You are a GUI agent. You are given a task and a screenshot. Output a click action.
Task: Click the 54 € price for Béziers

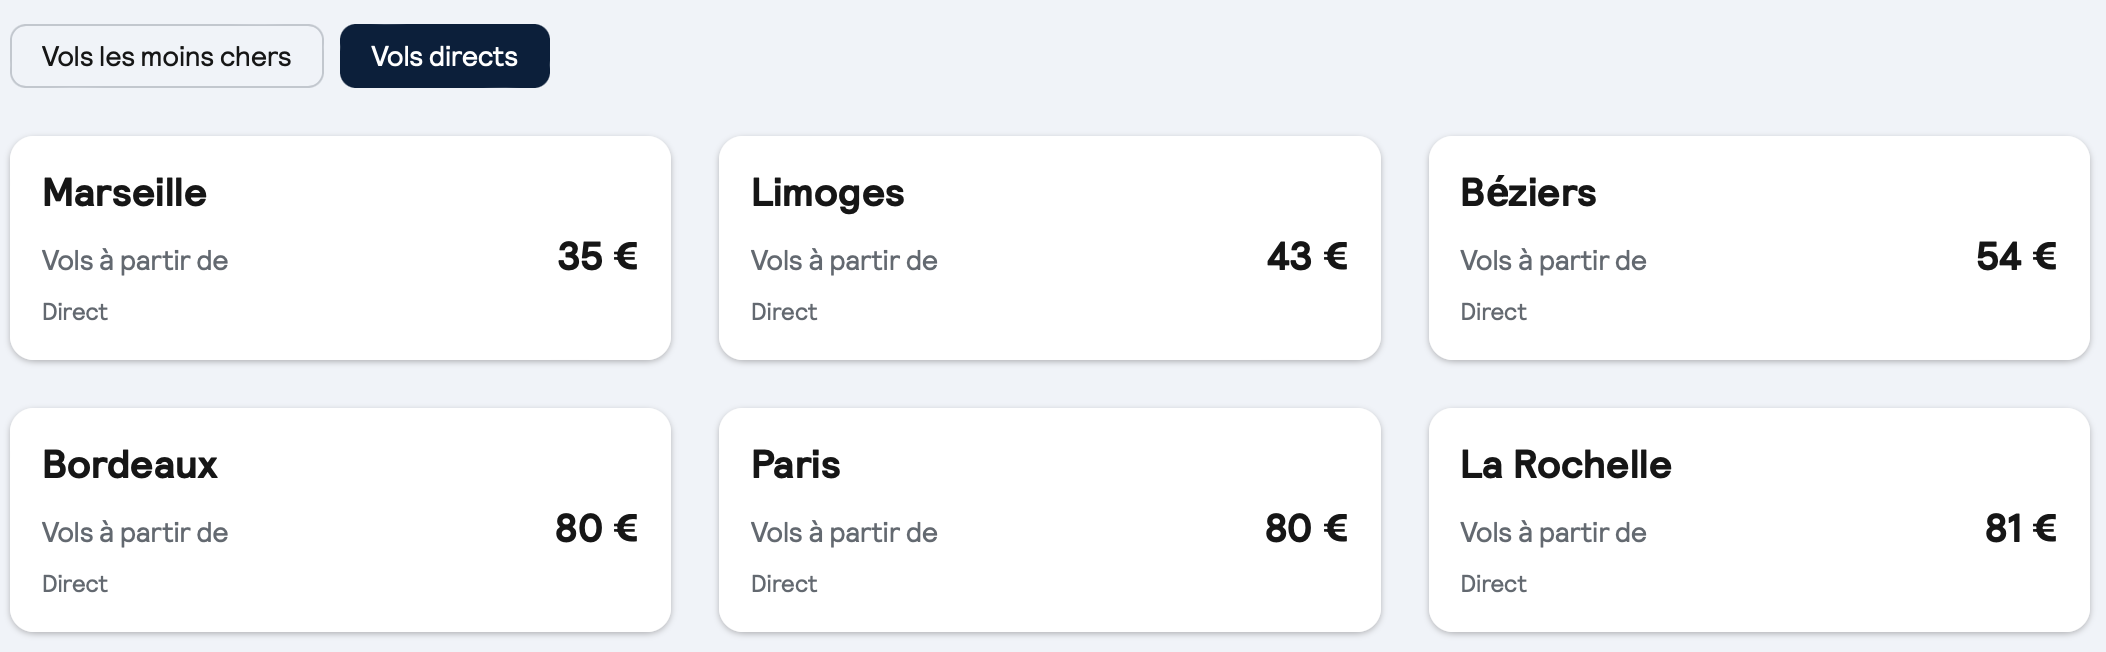pyautogui.click(x=2016, y=257)
